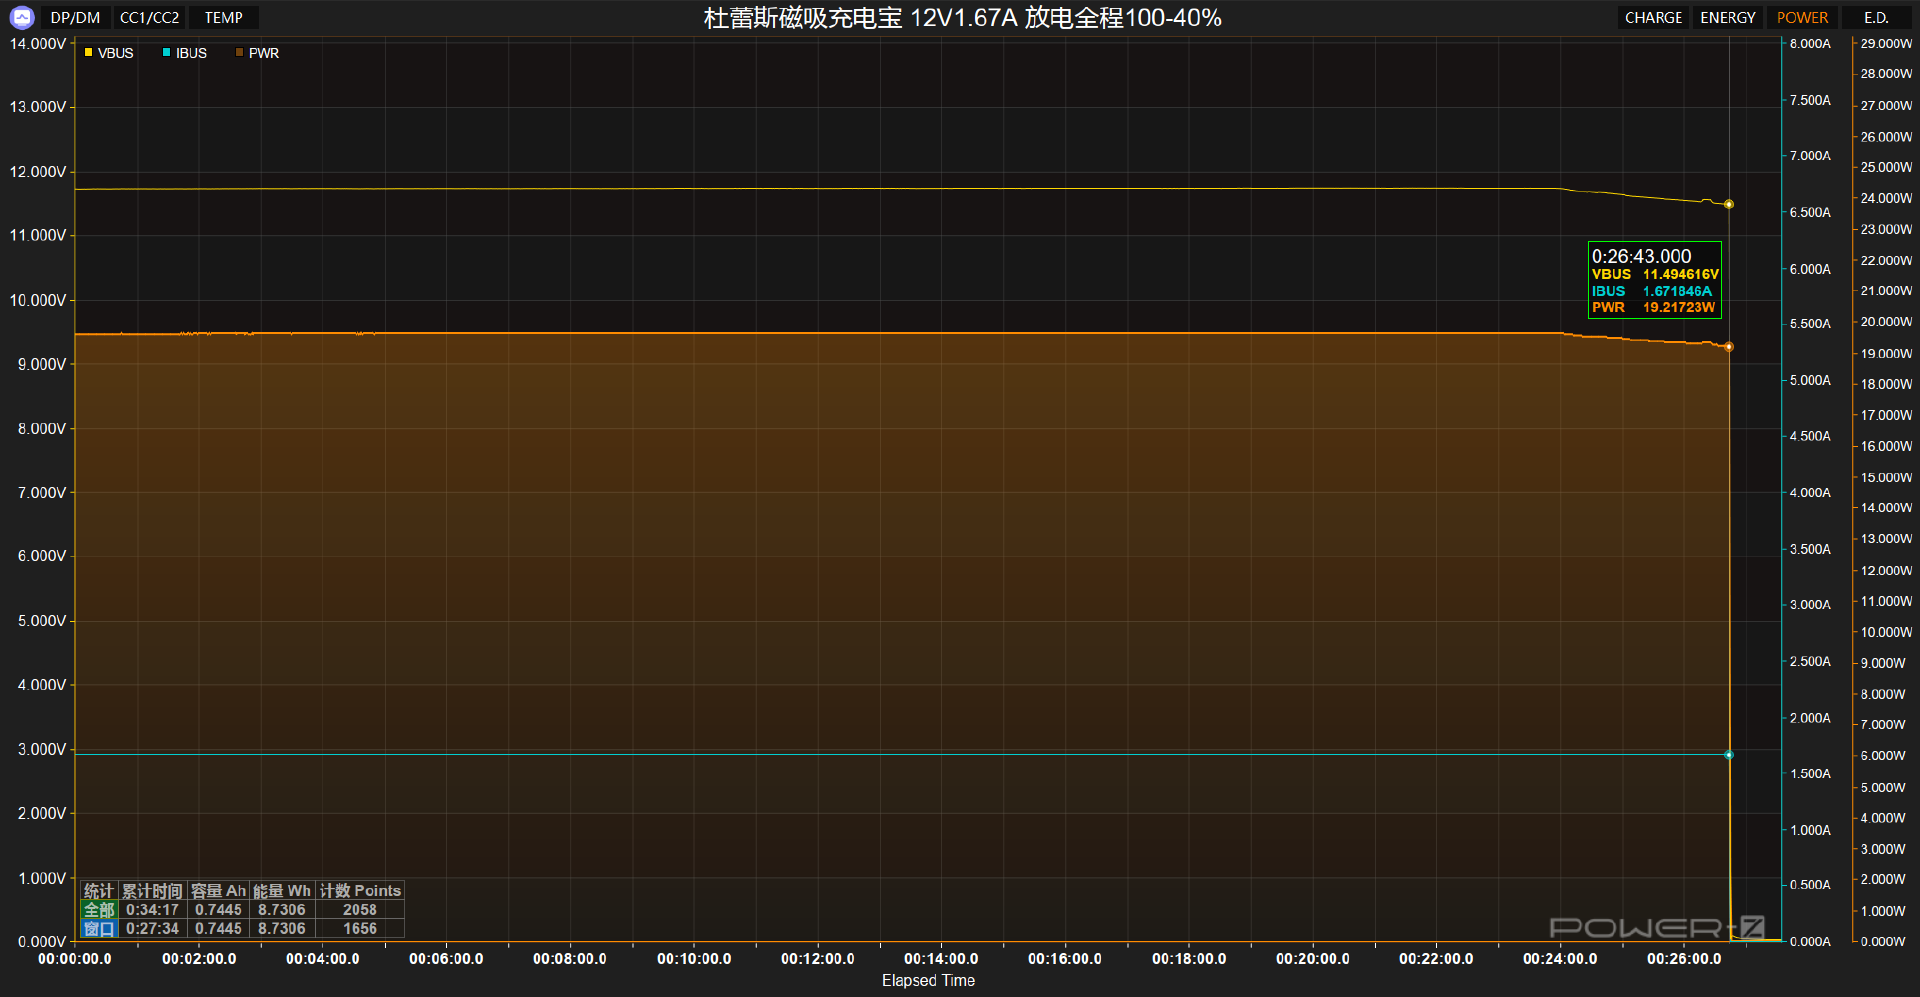Click the app logo icon at top-left

pyautogui.click(x=22, y=17)
